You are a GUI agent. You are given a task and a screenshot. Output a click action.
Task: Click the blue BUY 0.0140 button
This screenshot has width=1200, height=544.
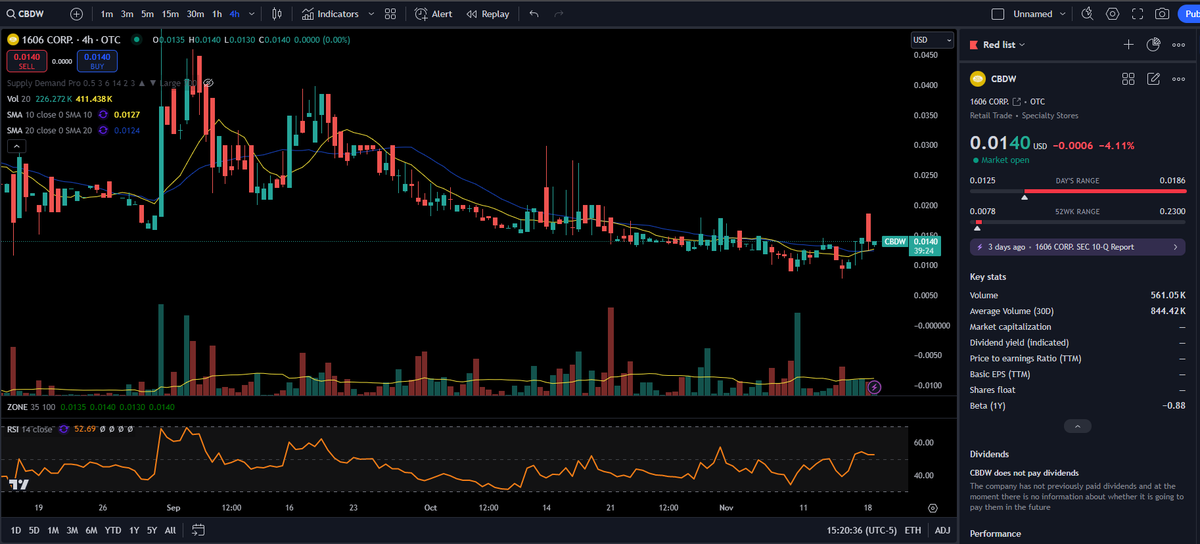click(97, 61)
